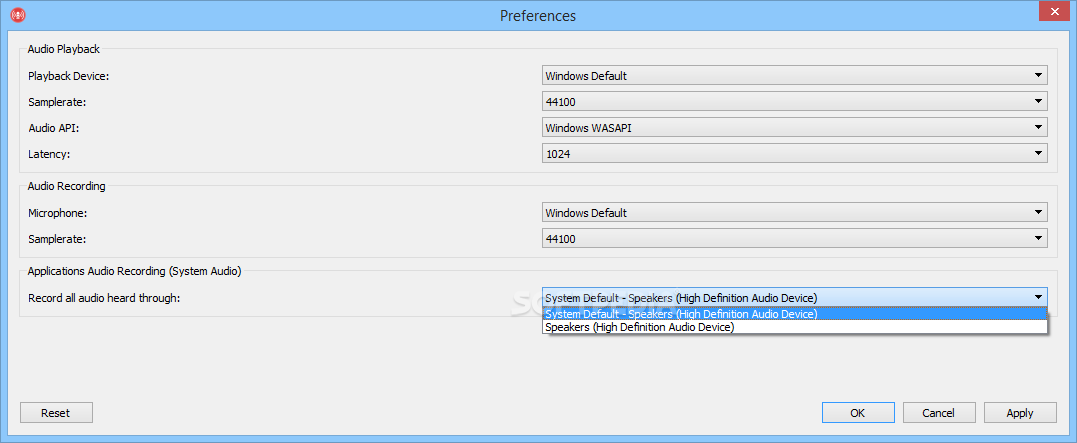
Task: Click the Latency label
Action: 49,154
